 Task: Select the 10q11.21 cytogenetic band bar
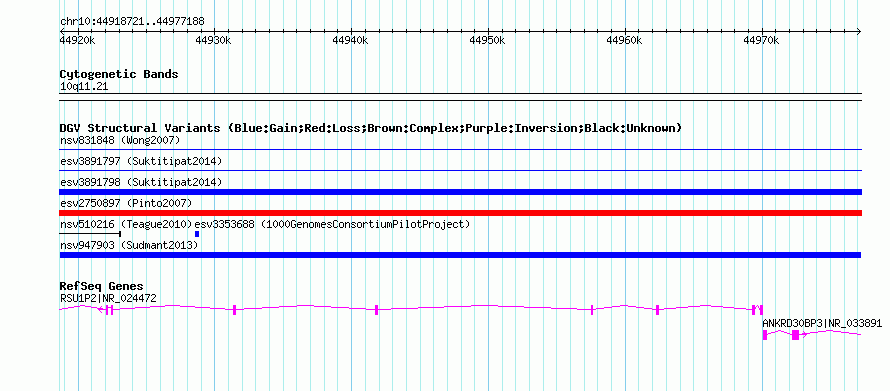tap(460, 97)
